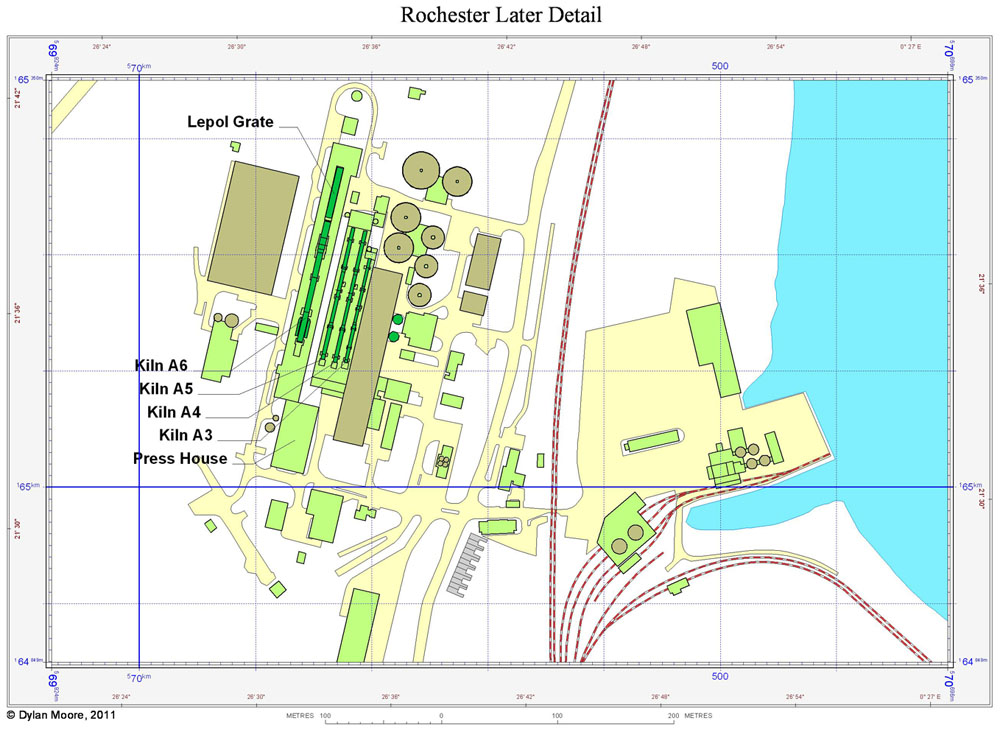Screen dimensions: 1000x732
Task: Click the Rochester Later Detail title
Action: 501,16
